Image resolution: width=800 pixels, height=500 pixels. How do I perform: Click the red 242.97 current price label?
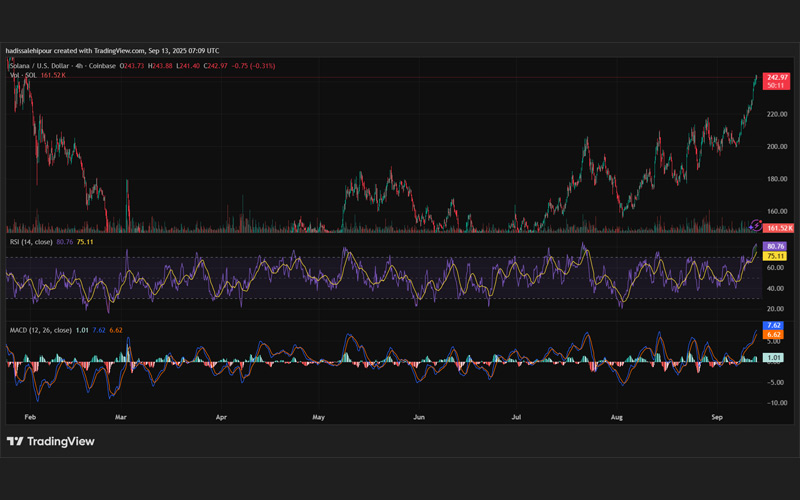pos(777,78)
